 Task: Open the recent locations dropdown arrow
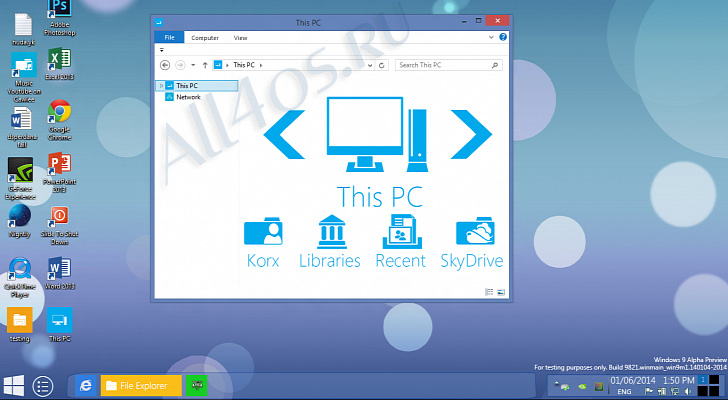pyautogui.click(x=193, y=65)
